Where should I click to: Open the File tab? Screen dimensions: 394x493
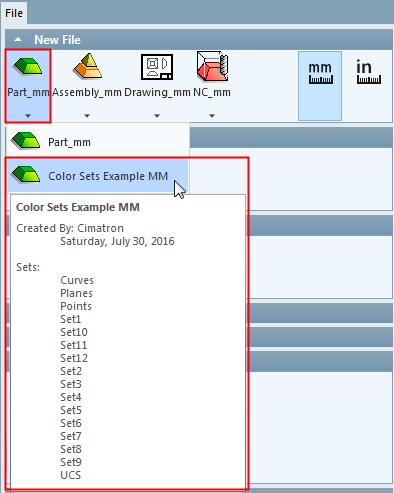tap(14, 13)
